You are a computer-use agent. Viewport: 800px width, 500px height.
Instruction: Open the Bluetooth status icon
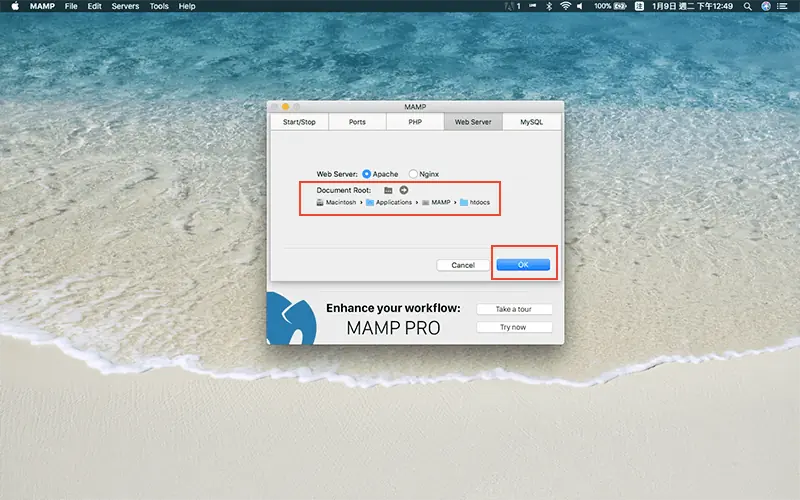tap(549, 6)
